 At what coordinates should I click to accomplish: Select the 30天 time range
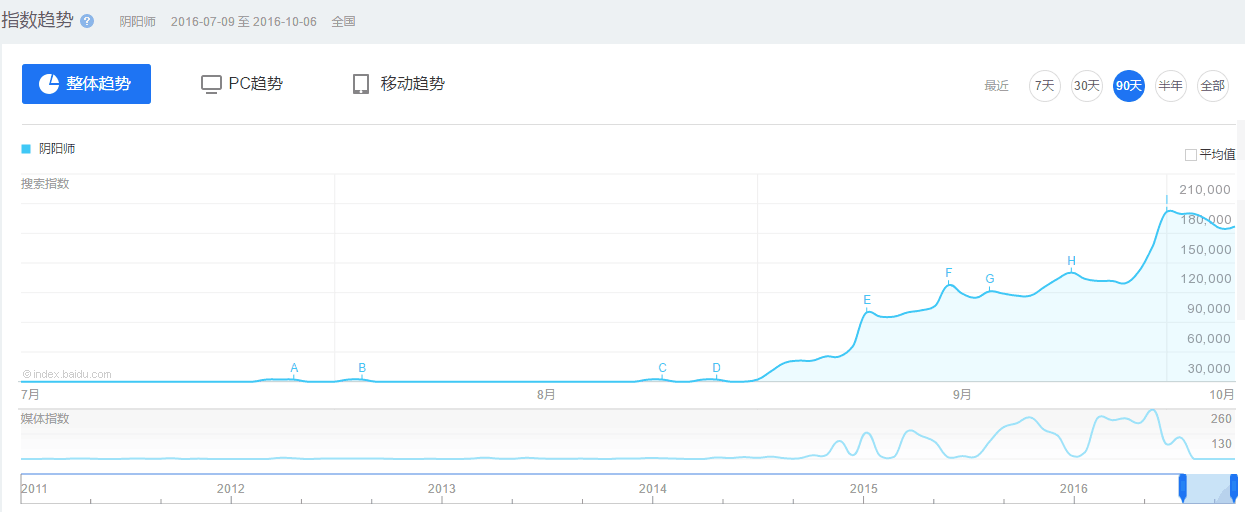1086,86
